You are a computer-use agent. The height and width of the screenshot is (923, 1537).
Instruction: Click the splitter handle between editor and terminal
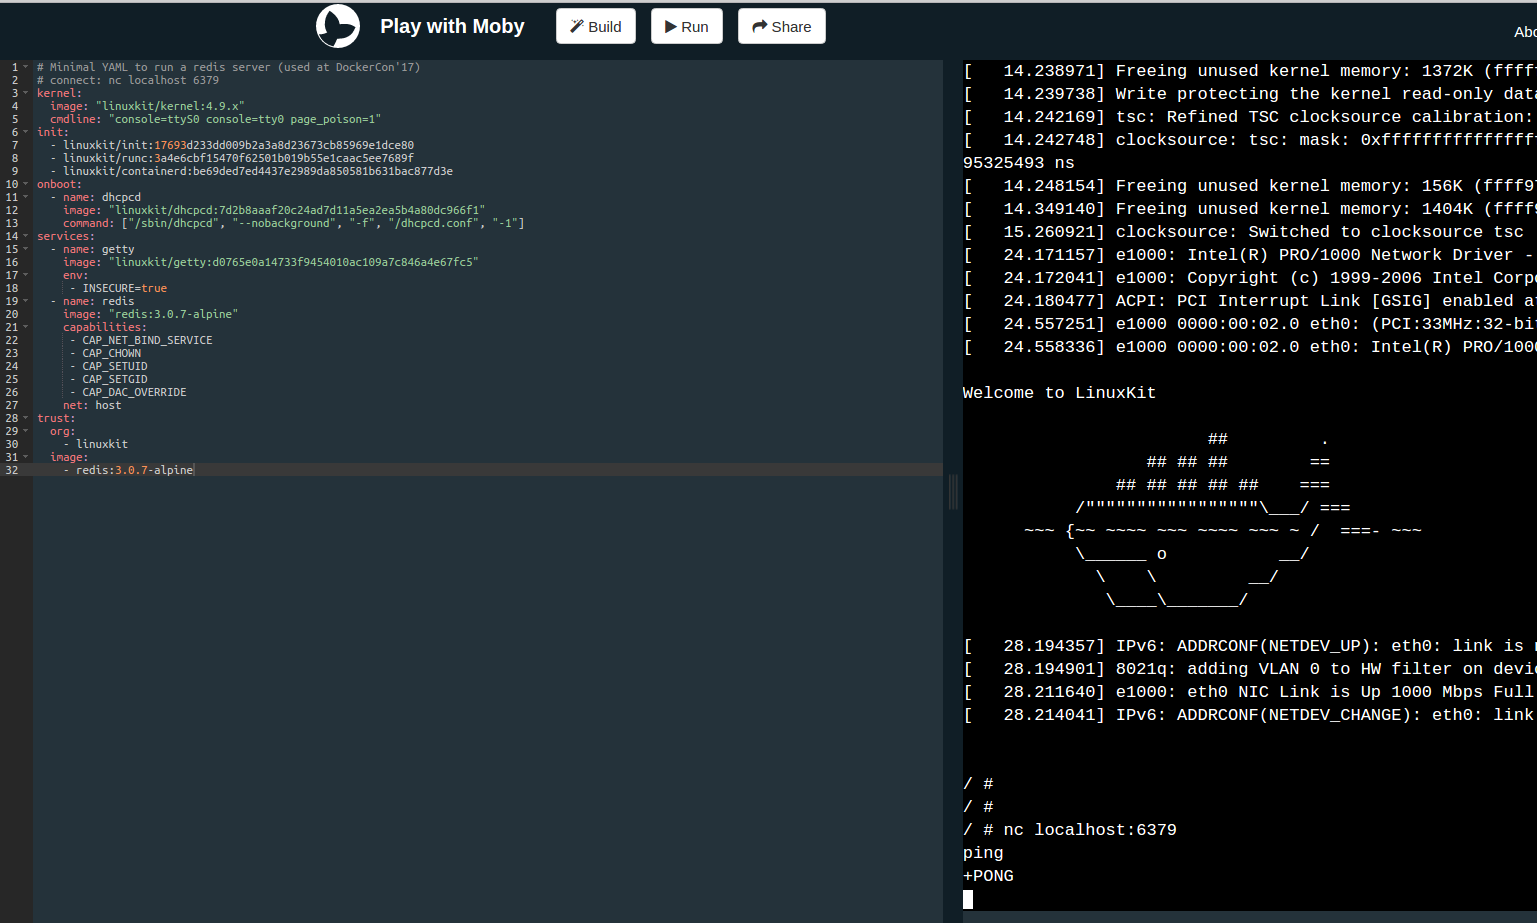[953, 491]
